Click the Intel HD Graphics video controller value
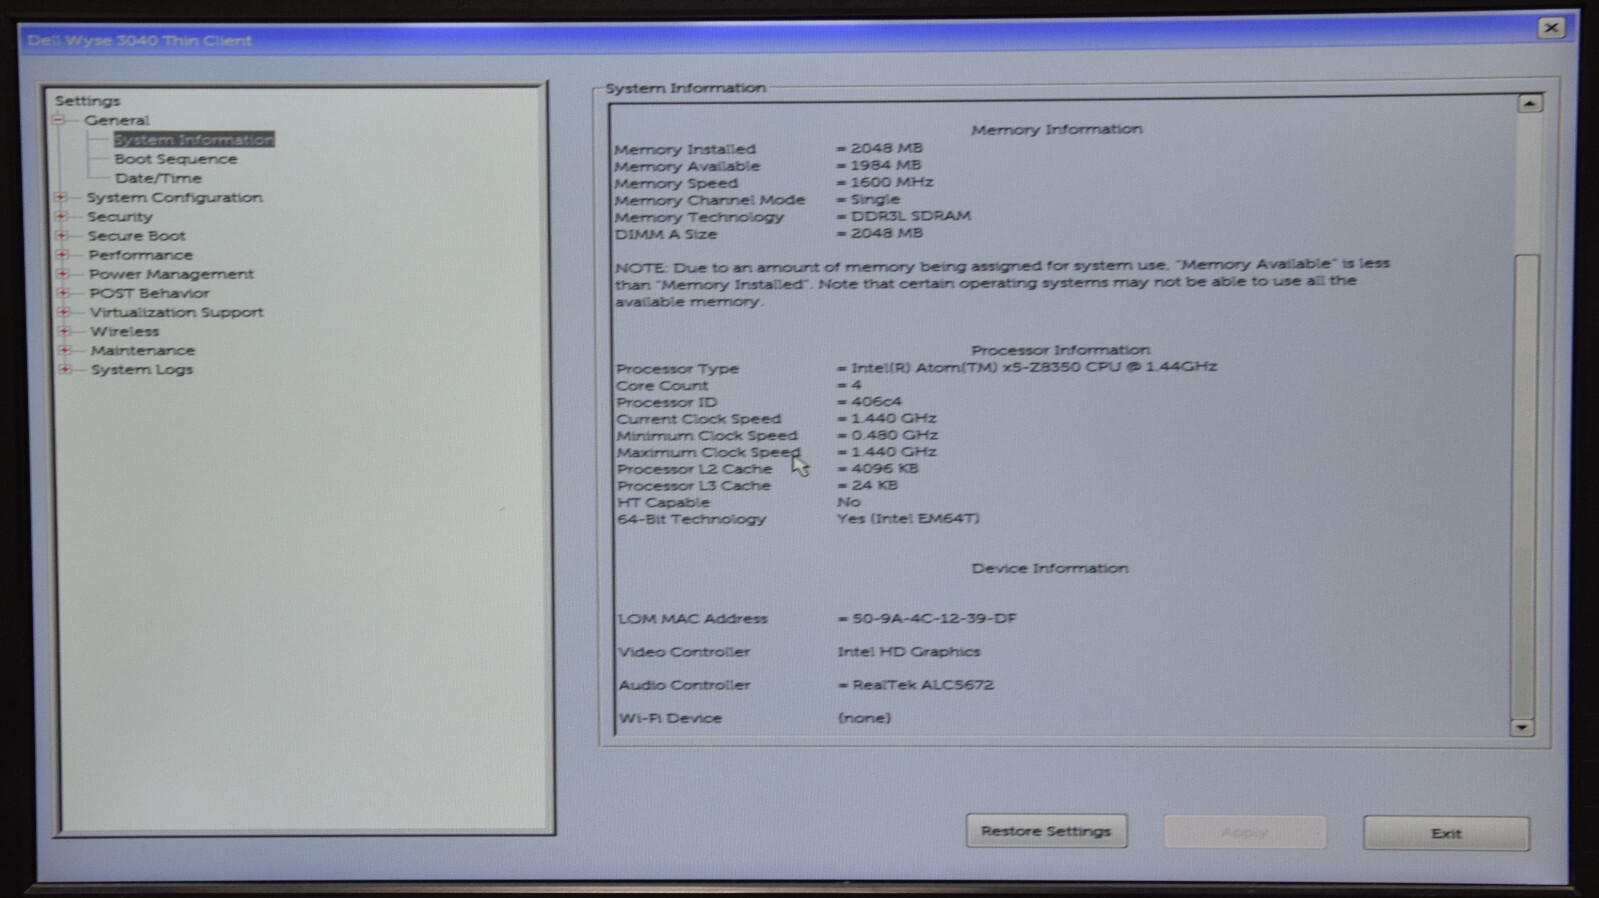This screenshot has width=1599, height=898. click(909, 651)
